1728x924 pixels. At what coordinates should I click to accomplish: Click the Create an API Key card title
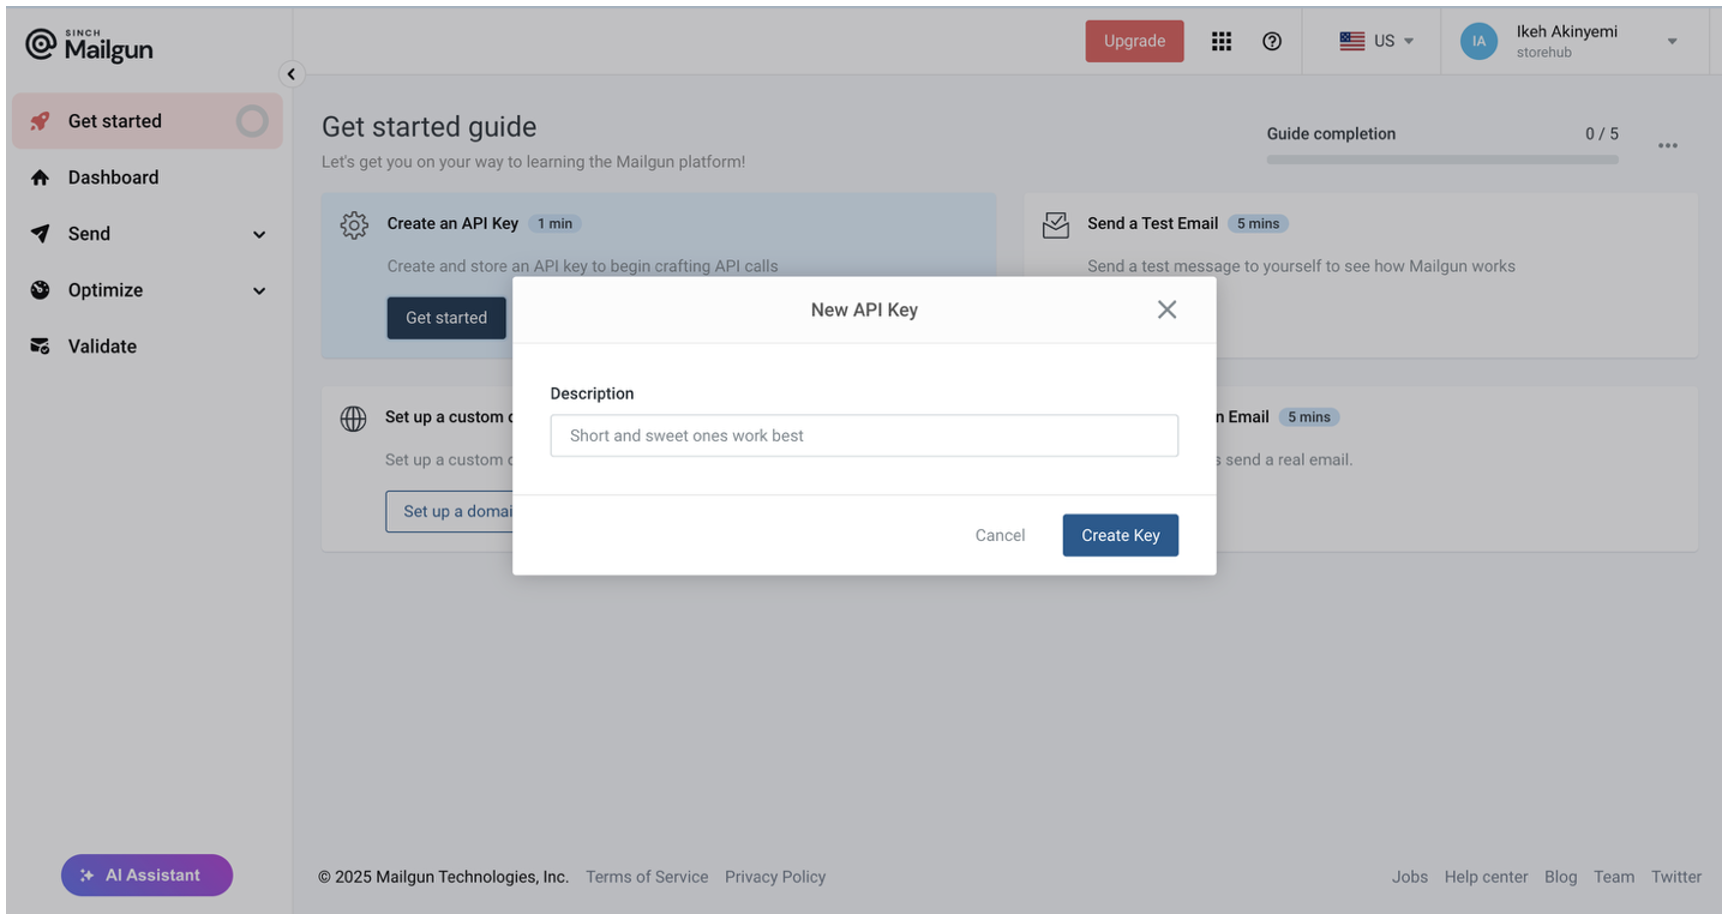point(452,224)
